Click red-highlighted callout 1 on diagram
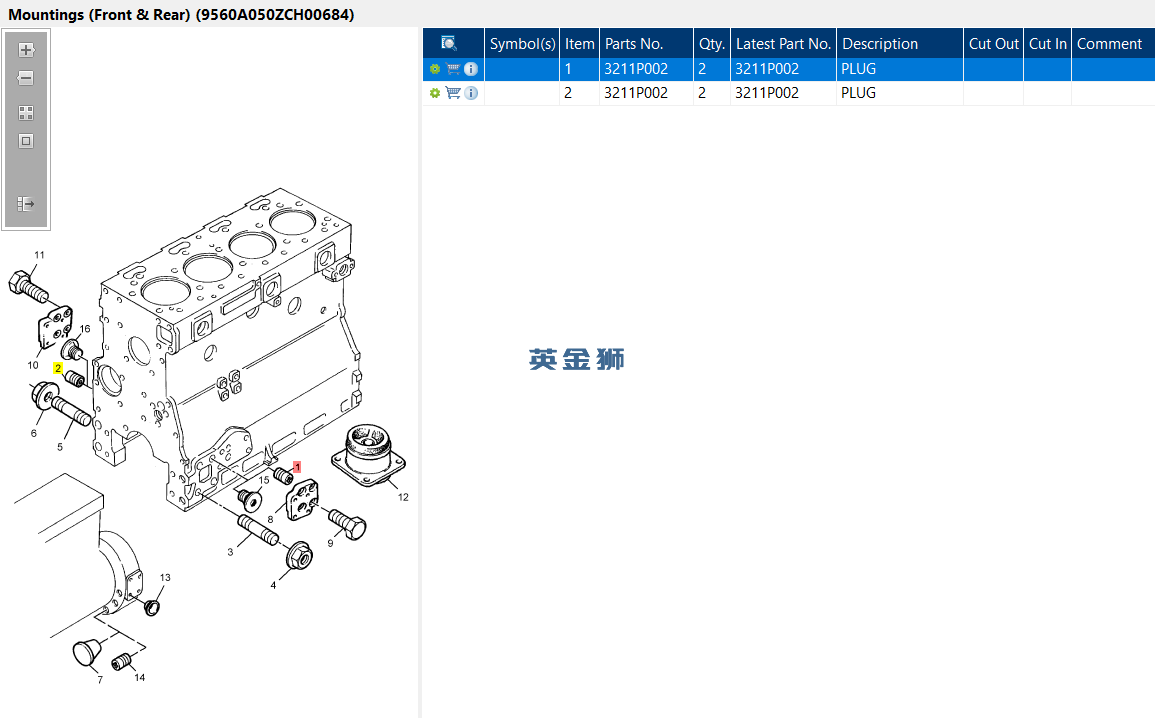 pos(297,468)
